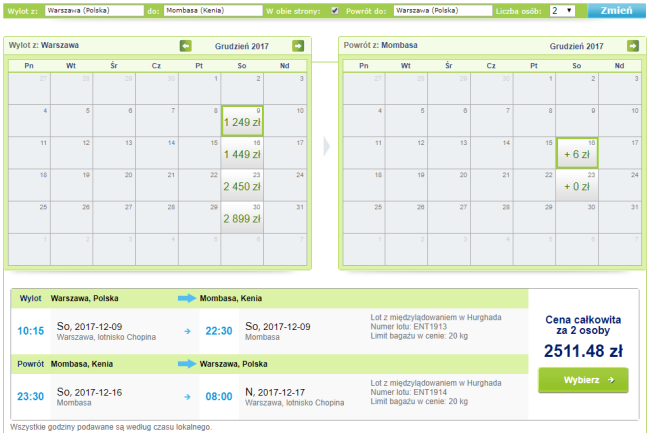
Task: Click blue arrow icon in 'Powrót' route header
Action: click(187, 364)
